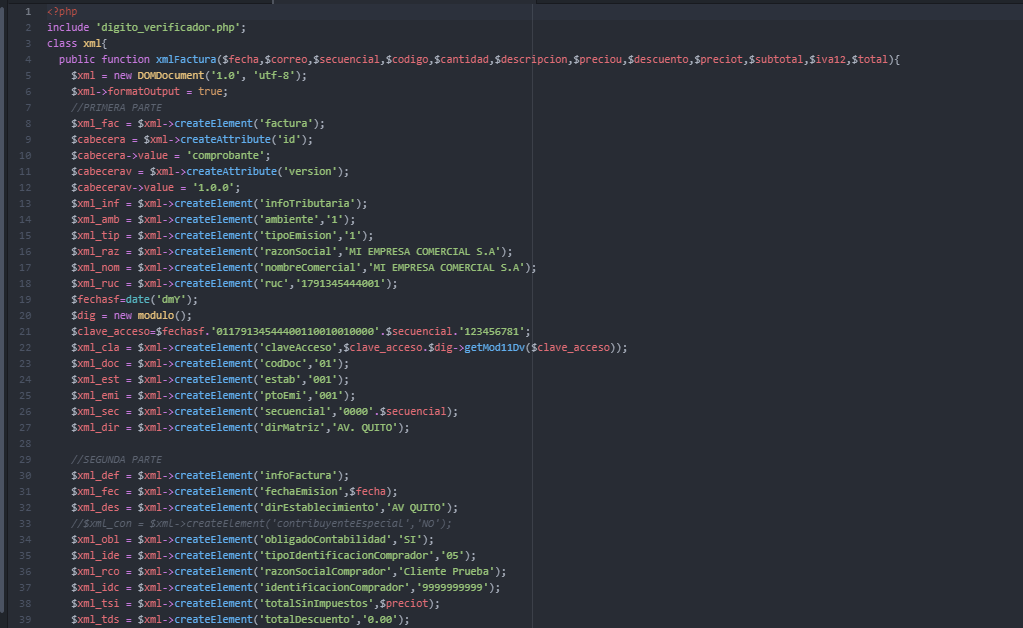The width and height of the screenshot is (1023, 628).
Task: Click the $descuento parameter in function signature
Action: (658, 60)
